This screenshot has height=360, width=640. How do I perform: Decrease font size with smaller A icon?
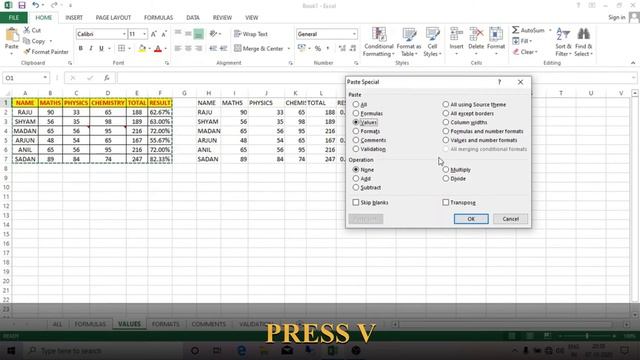pyautogui.click(x=164, y=34)
